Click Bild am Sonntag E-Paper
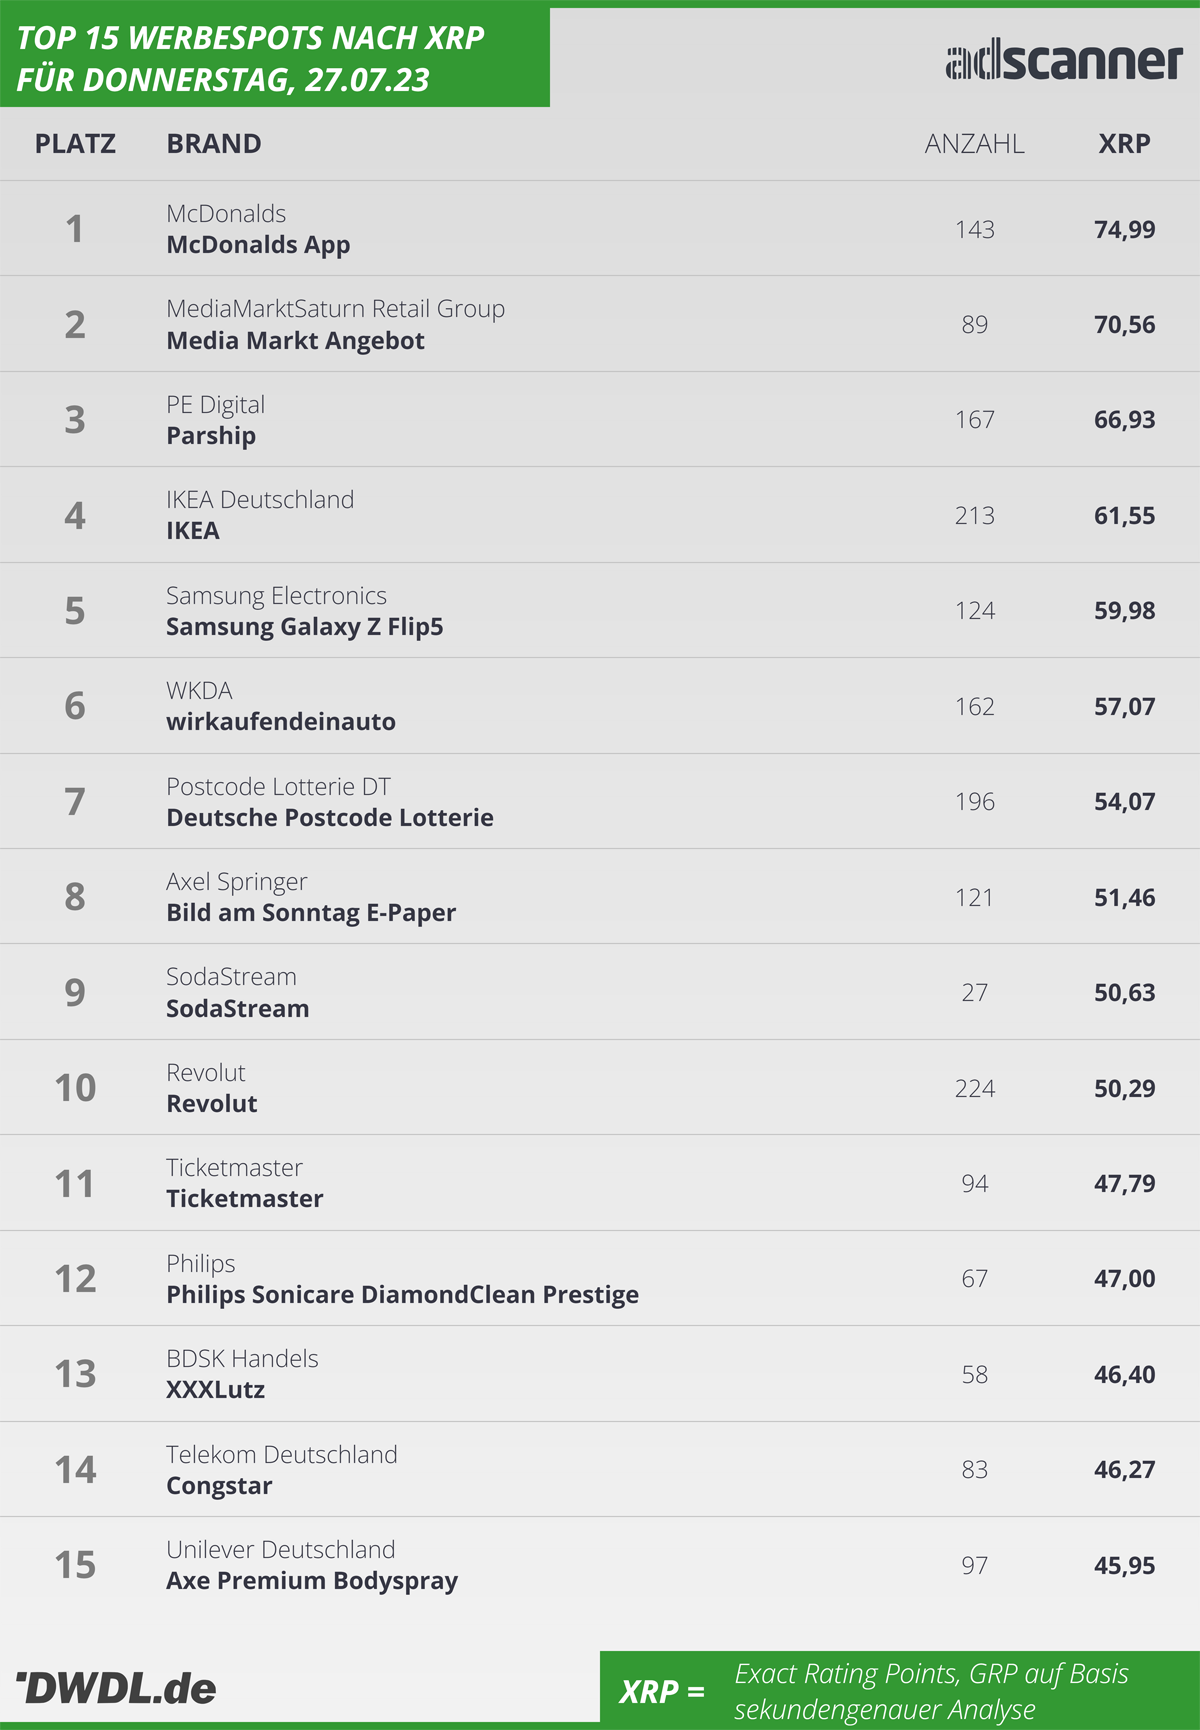The image size is (1200, 1730). pyautogui.click(x=311, y=913)
